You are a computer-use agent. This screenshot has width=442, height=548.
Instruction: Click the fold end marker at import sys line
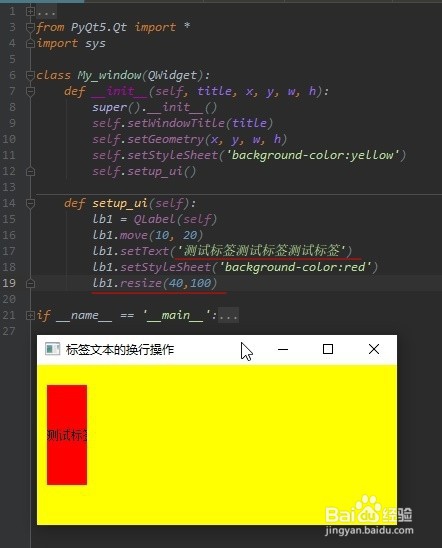30,44
